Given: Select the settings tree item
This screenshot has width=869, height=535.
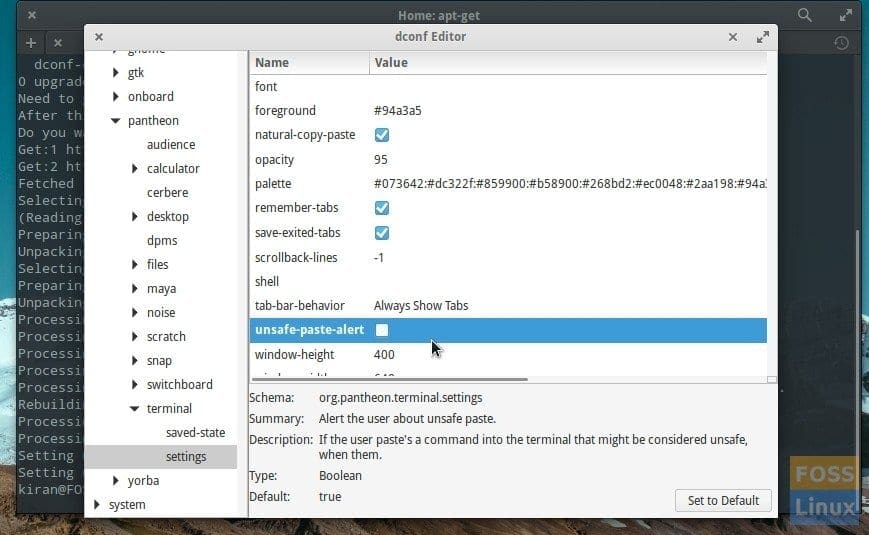Looking at the screenshot, I should [x=186, y=456].
